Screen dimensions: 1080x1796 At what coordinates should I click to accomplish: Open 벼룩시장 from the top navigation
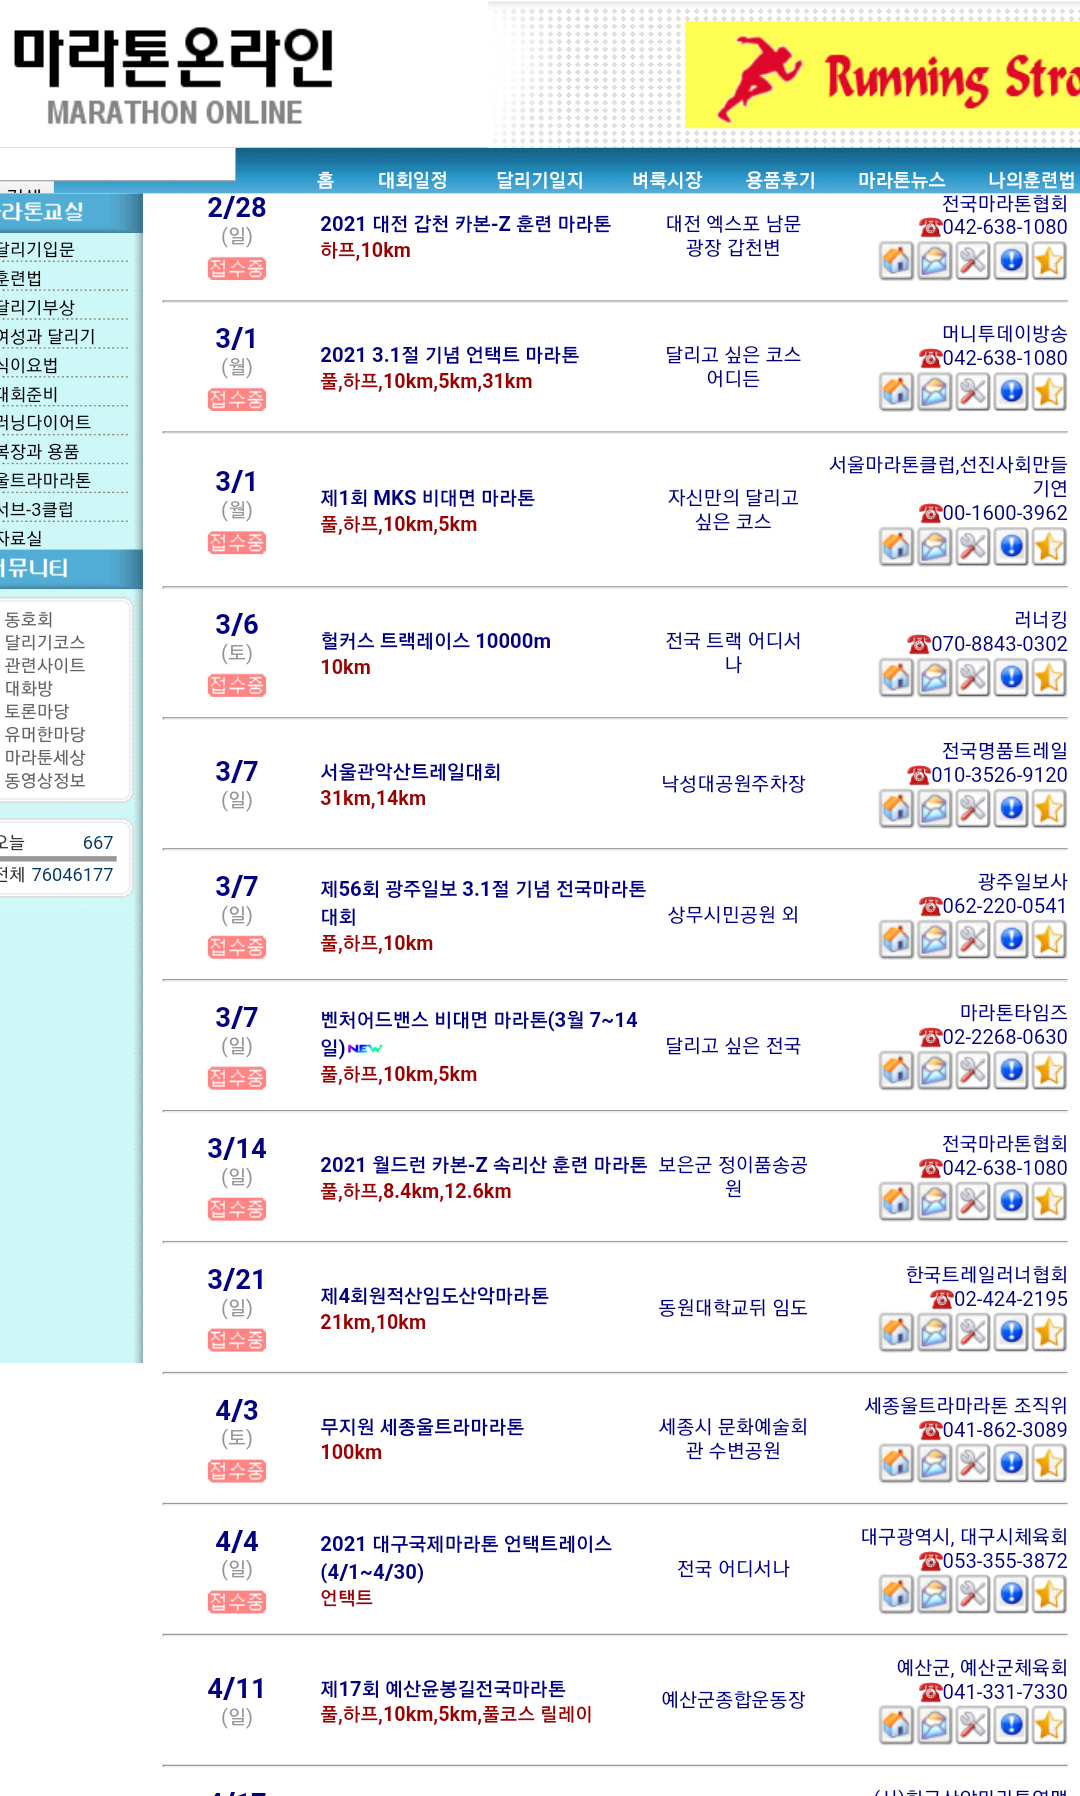point(667,180)
